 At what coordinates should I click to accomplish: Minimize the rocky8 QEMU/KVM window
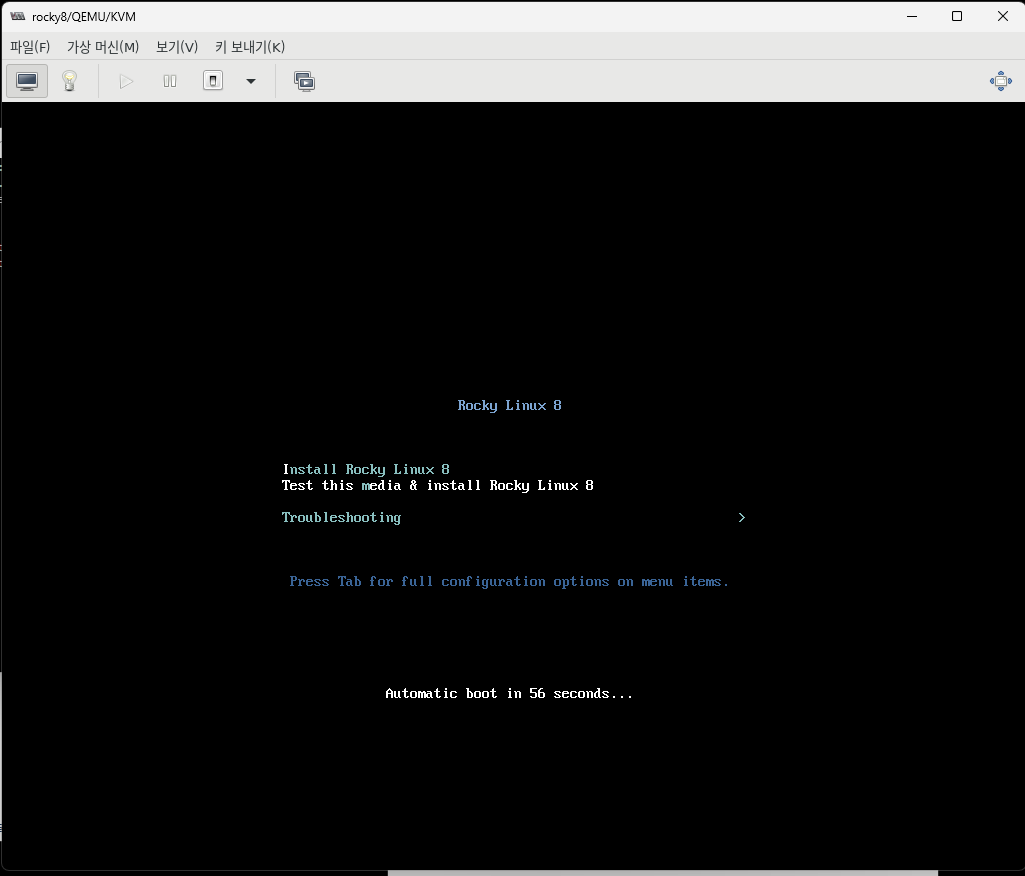(912, 16)
